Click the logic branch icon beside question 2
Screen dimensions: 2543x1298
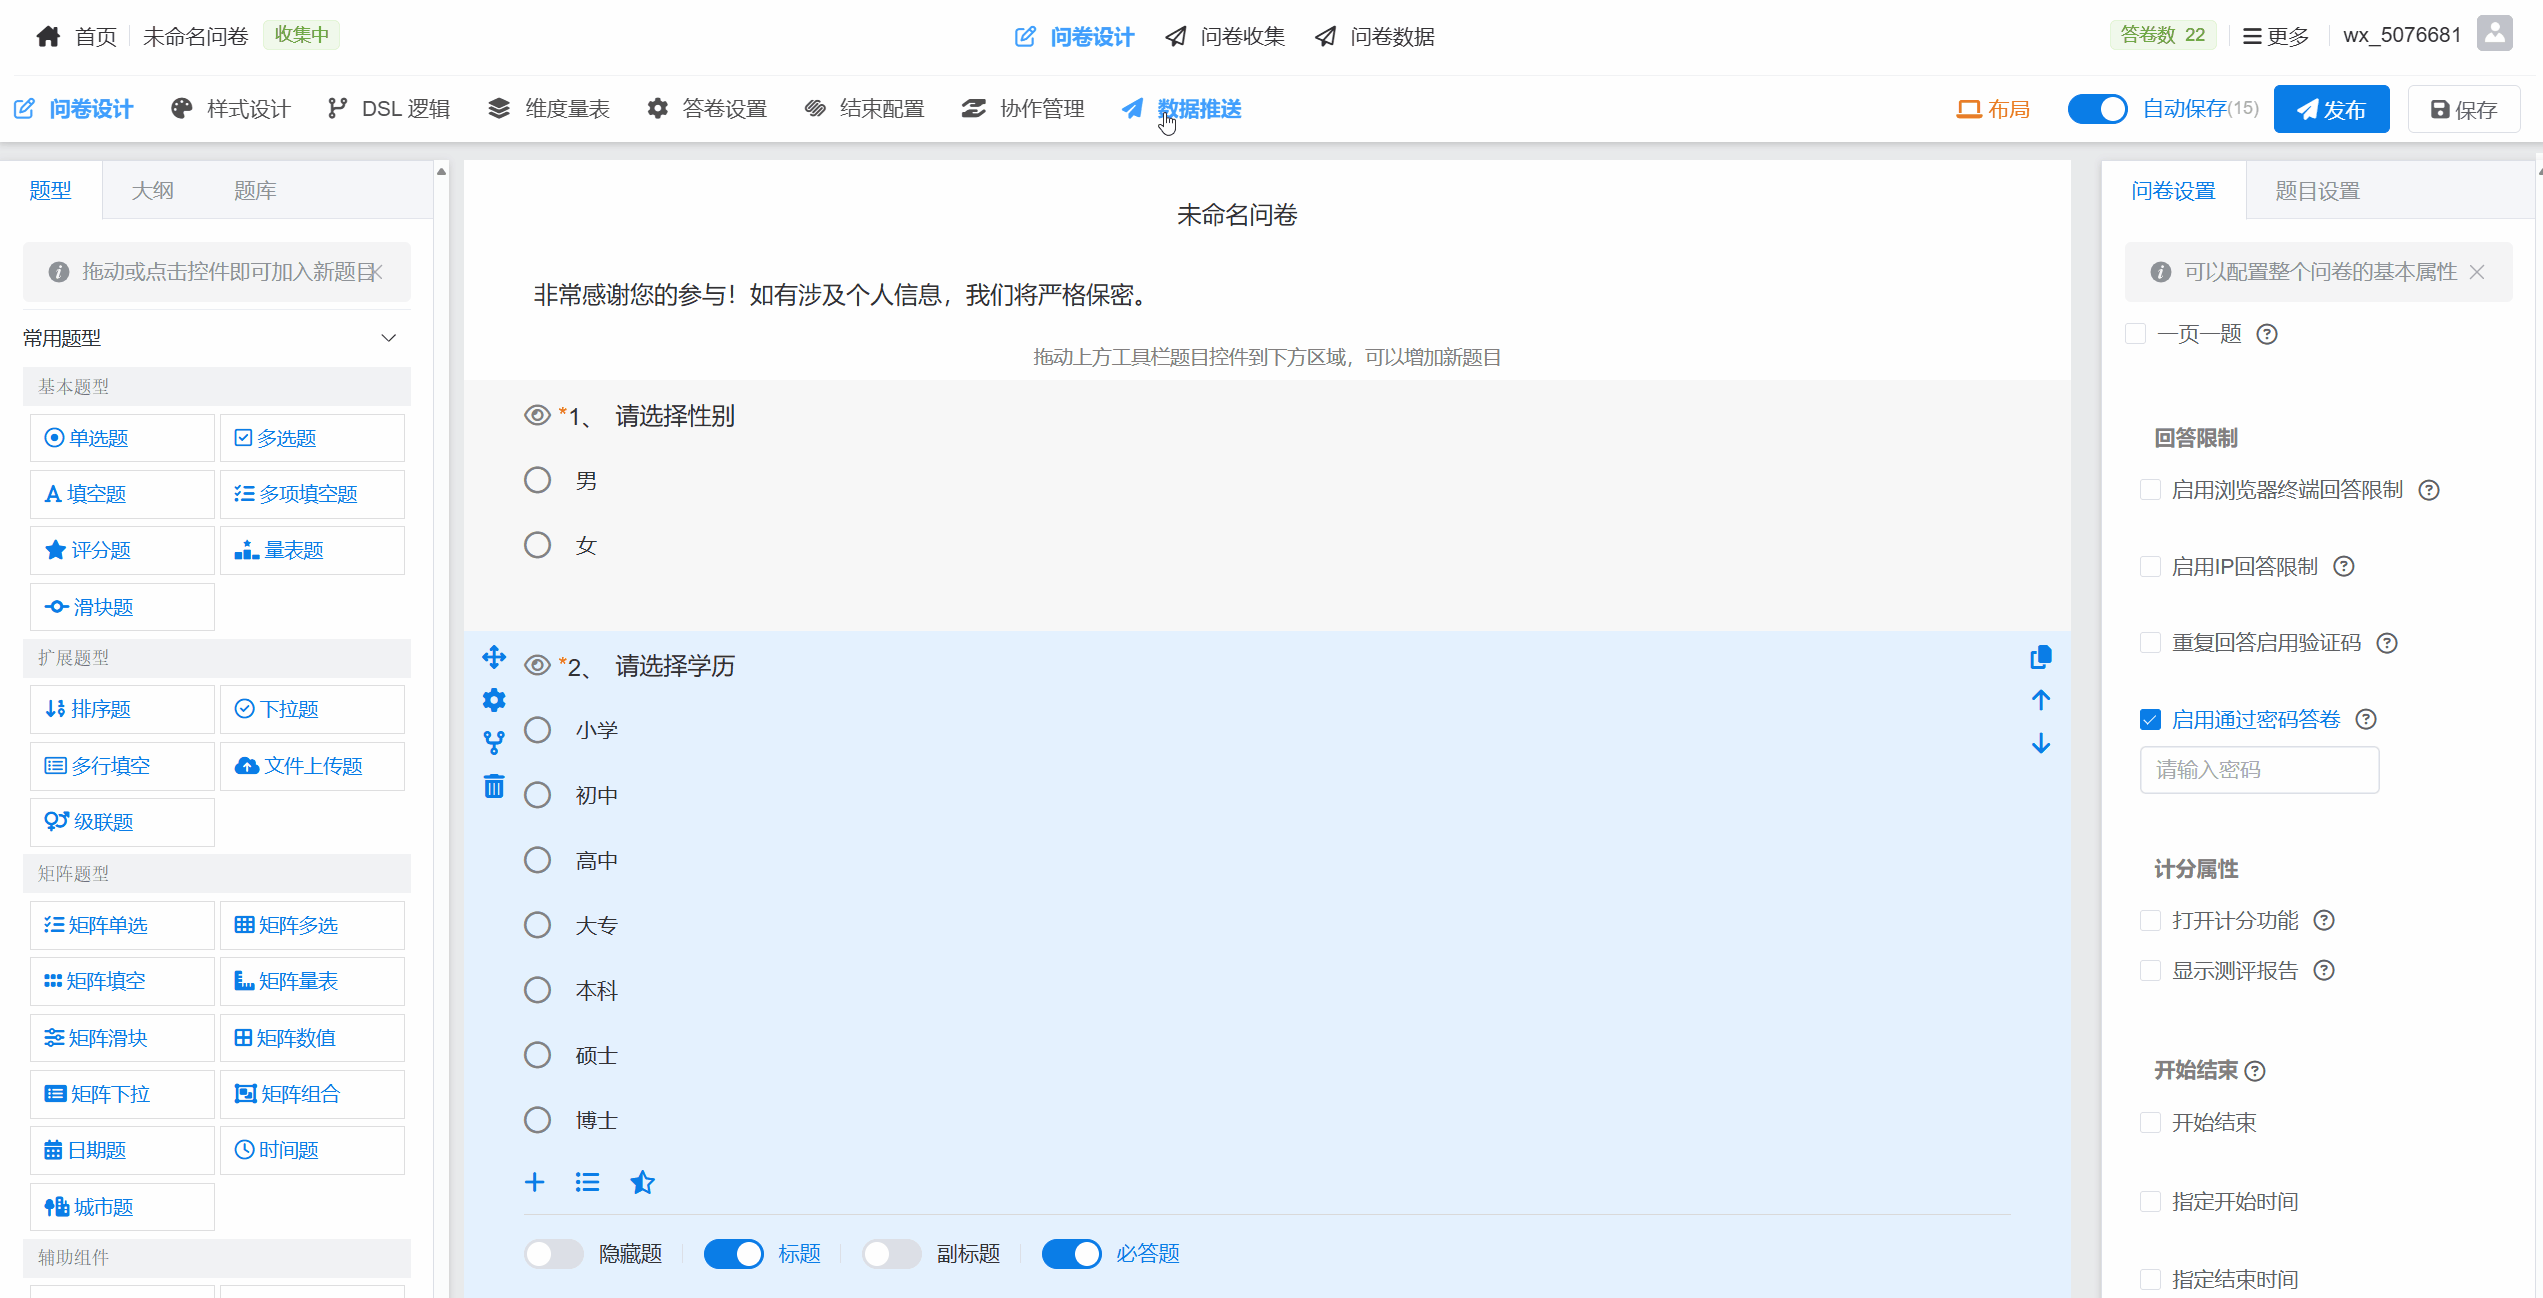pyautogui.click(x=494, y=743)
